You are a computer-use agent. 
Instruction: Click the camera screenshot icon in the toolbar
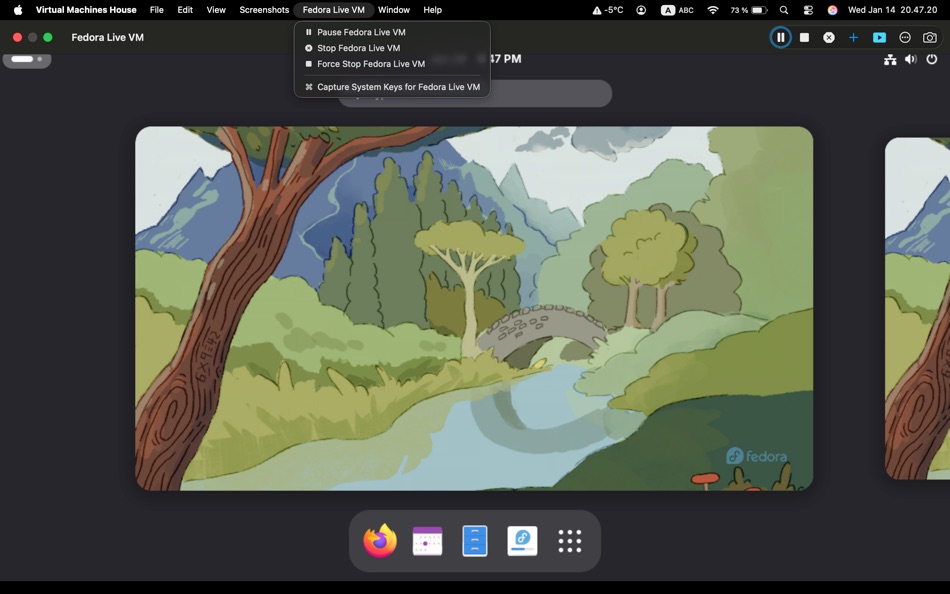[x=929, y=38]
